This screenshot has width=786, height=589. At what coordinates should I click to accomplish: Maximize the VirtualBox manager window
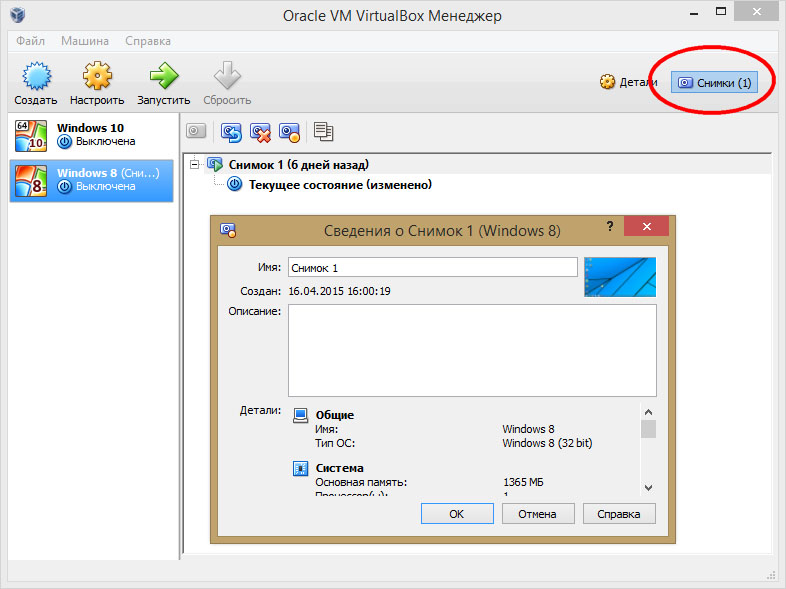point(721,12)
